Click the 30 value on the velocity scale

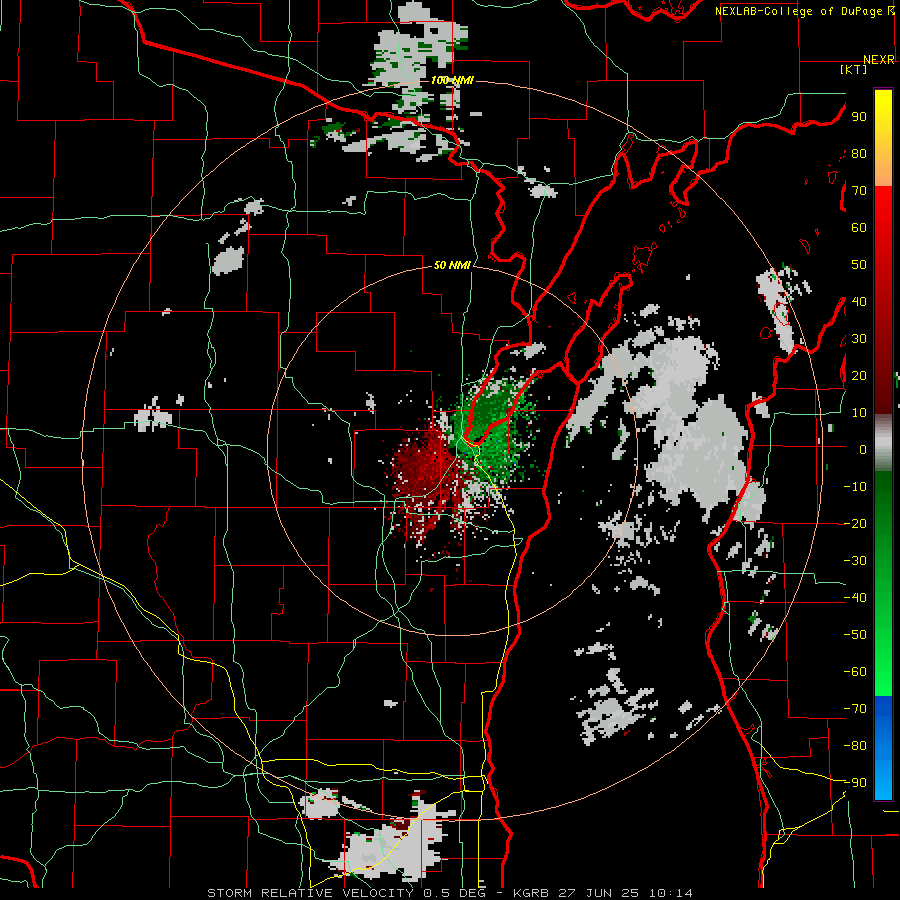pyautogui.click(x=859, y=339)
